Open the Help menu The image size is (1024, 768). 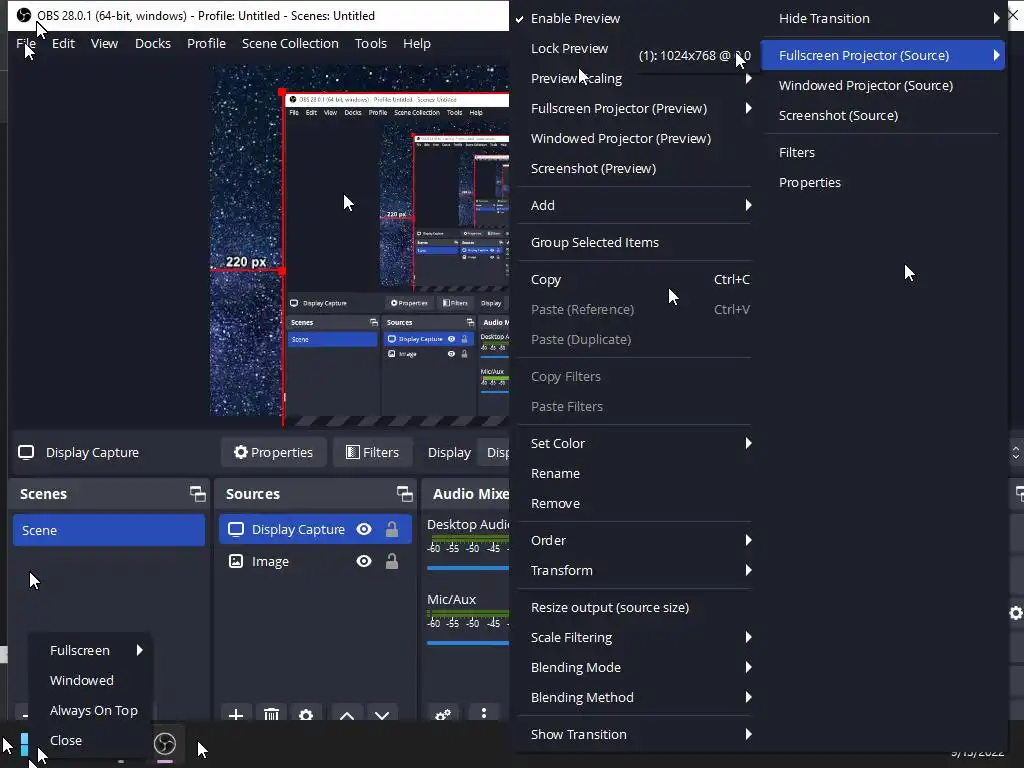point(417,43)
